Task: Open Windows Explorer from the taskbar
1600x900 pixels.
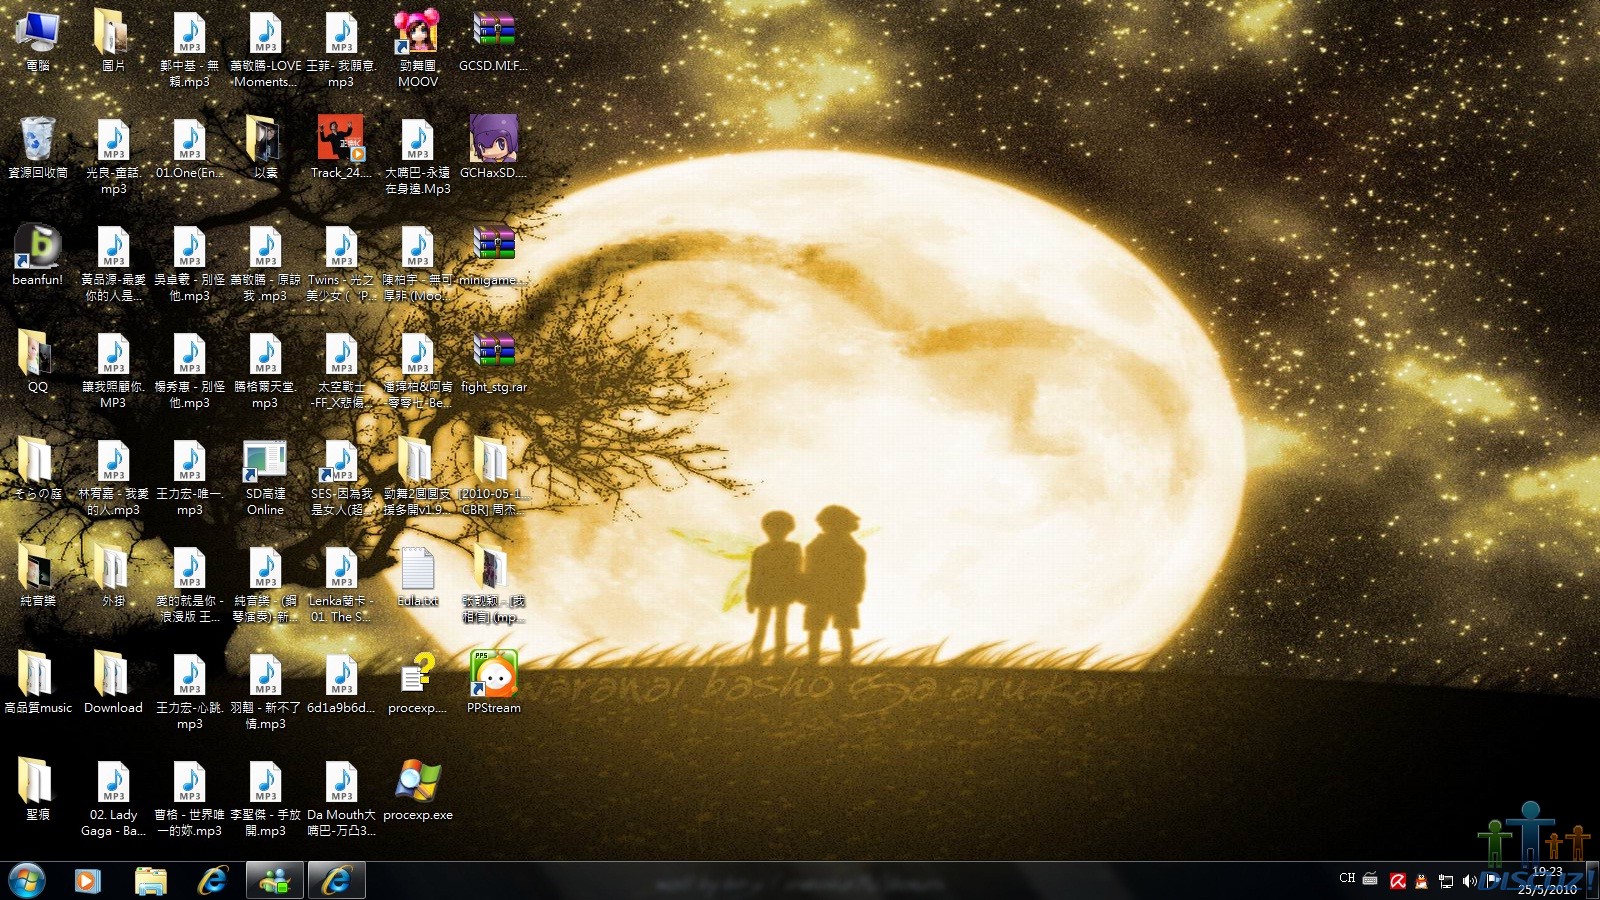Action: coord(151,881)
